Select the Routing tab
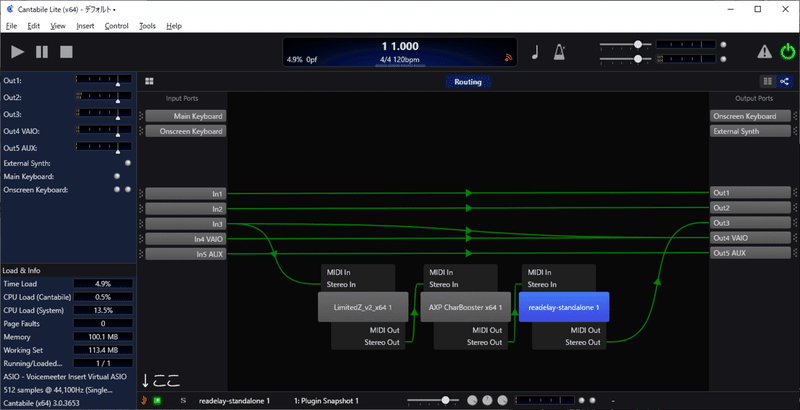Image resolution: width=800 pixels, height=410 pixels. [468, 82]
